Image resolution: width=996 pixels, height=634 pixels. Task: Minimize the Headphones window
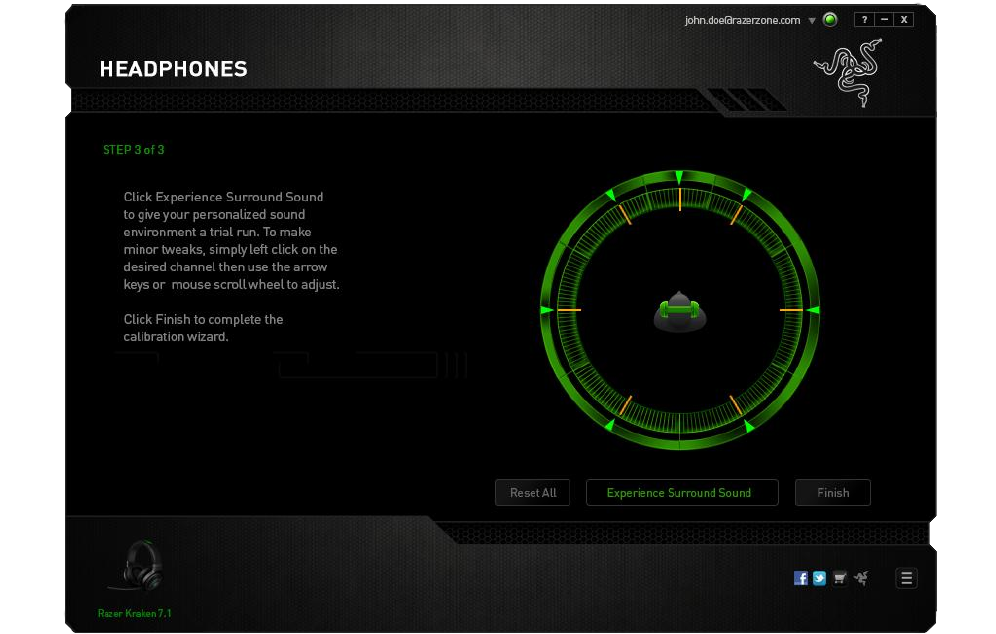884,20
